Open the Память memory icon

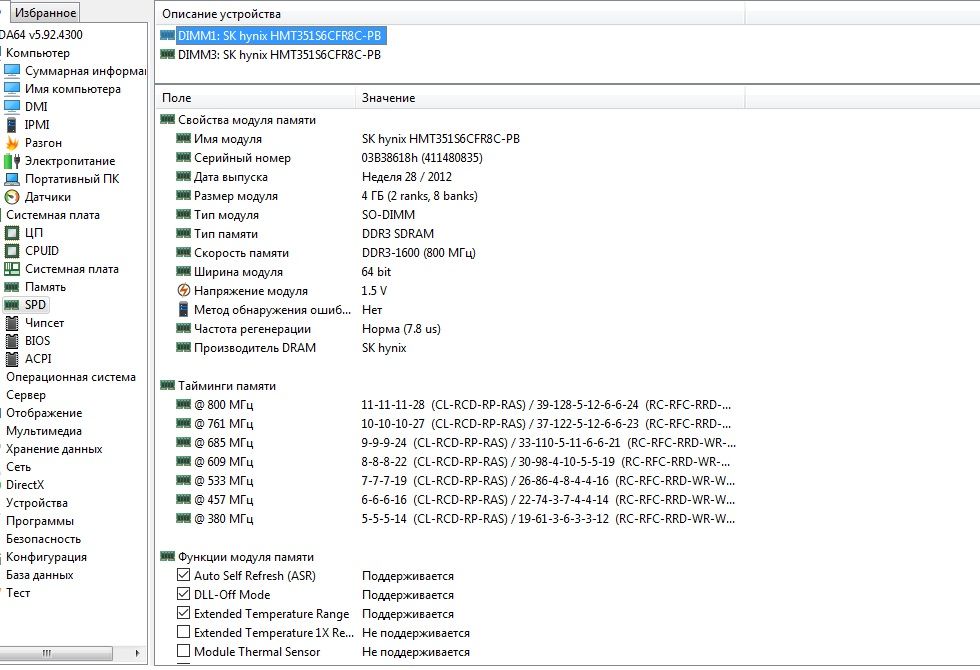12,287
